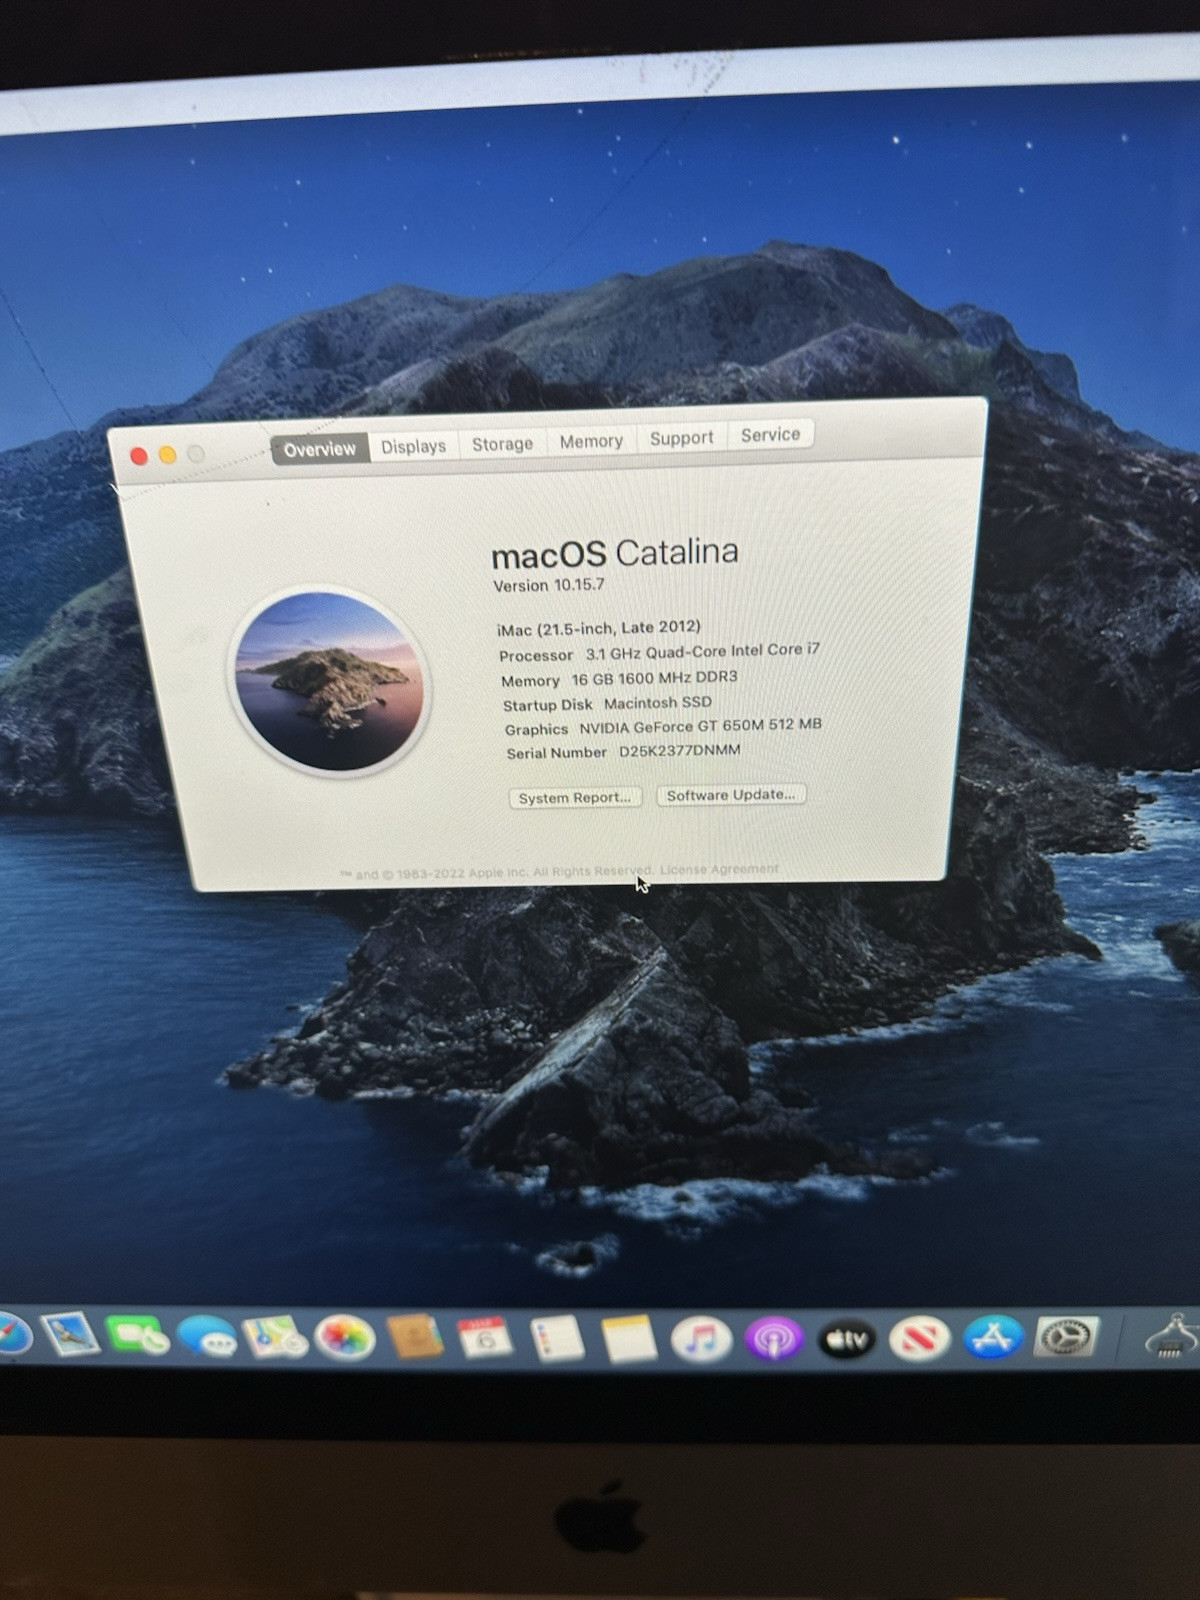Launch Photos app in dock

click(344, 1338)
